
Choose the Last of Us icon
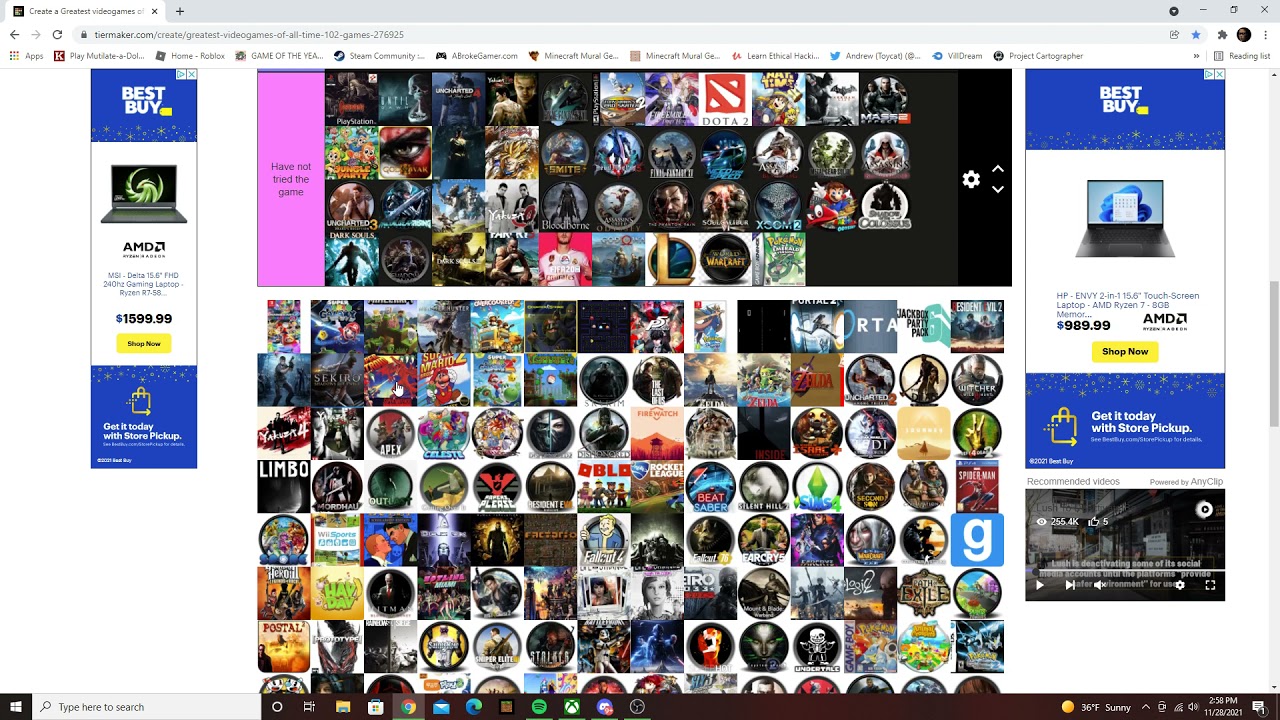[x=657, y=380]
